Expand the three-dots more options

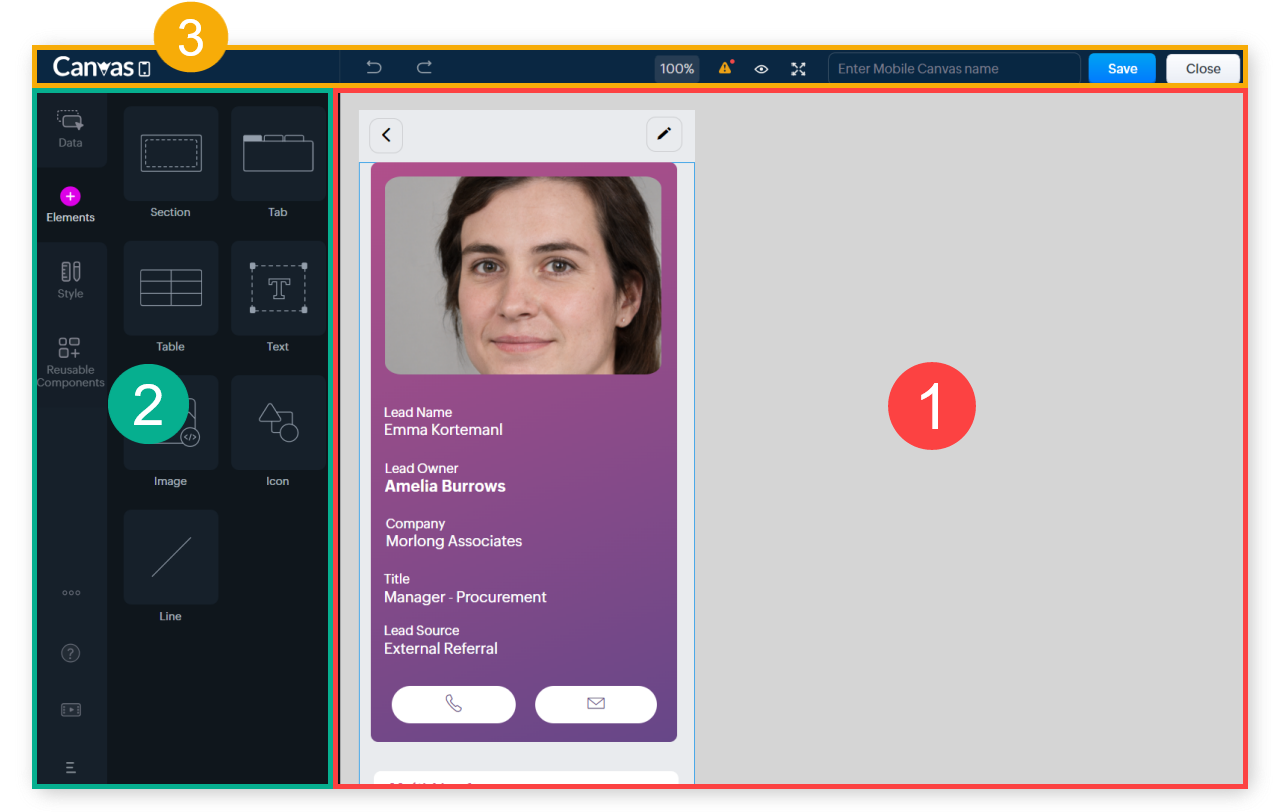[71, 593]
